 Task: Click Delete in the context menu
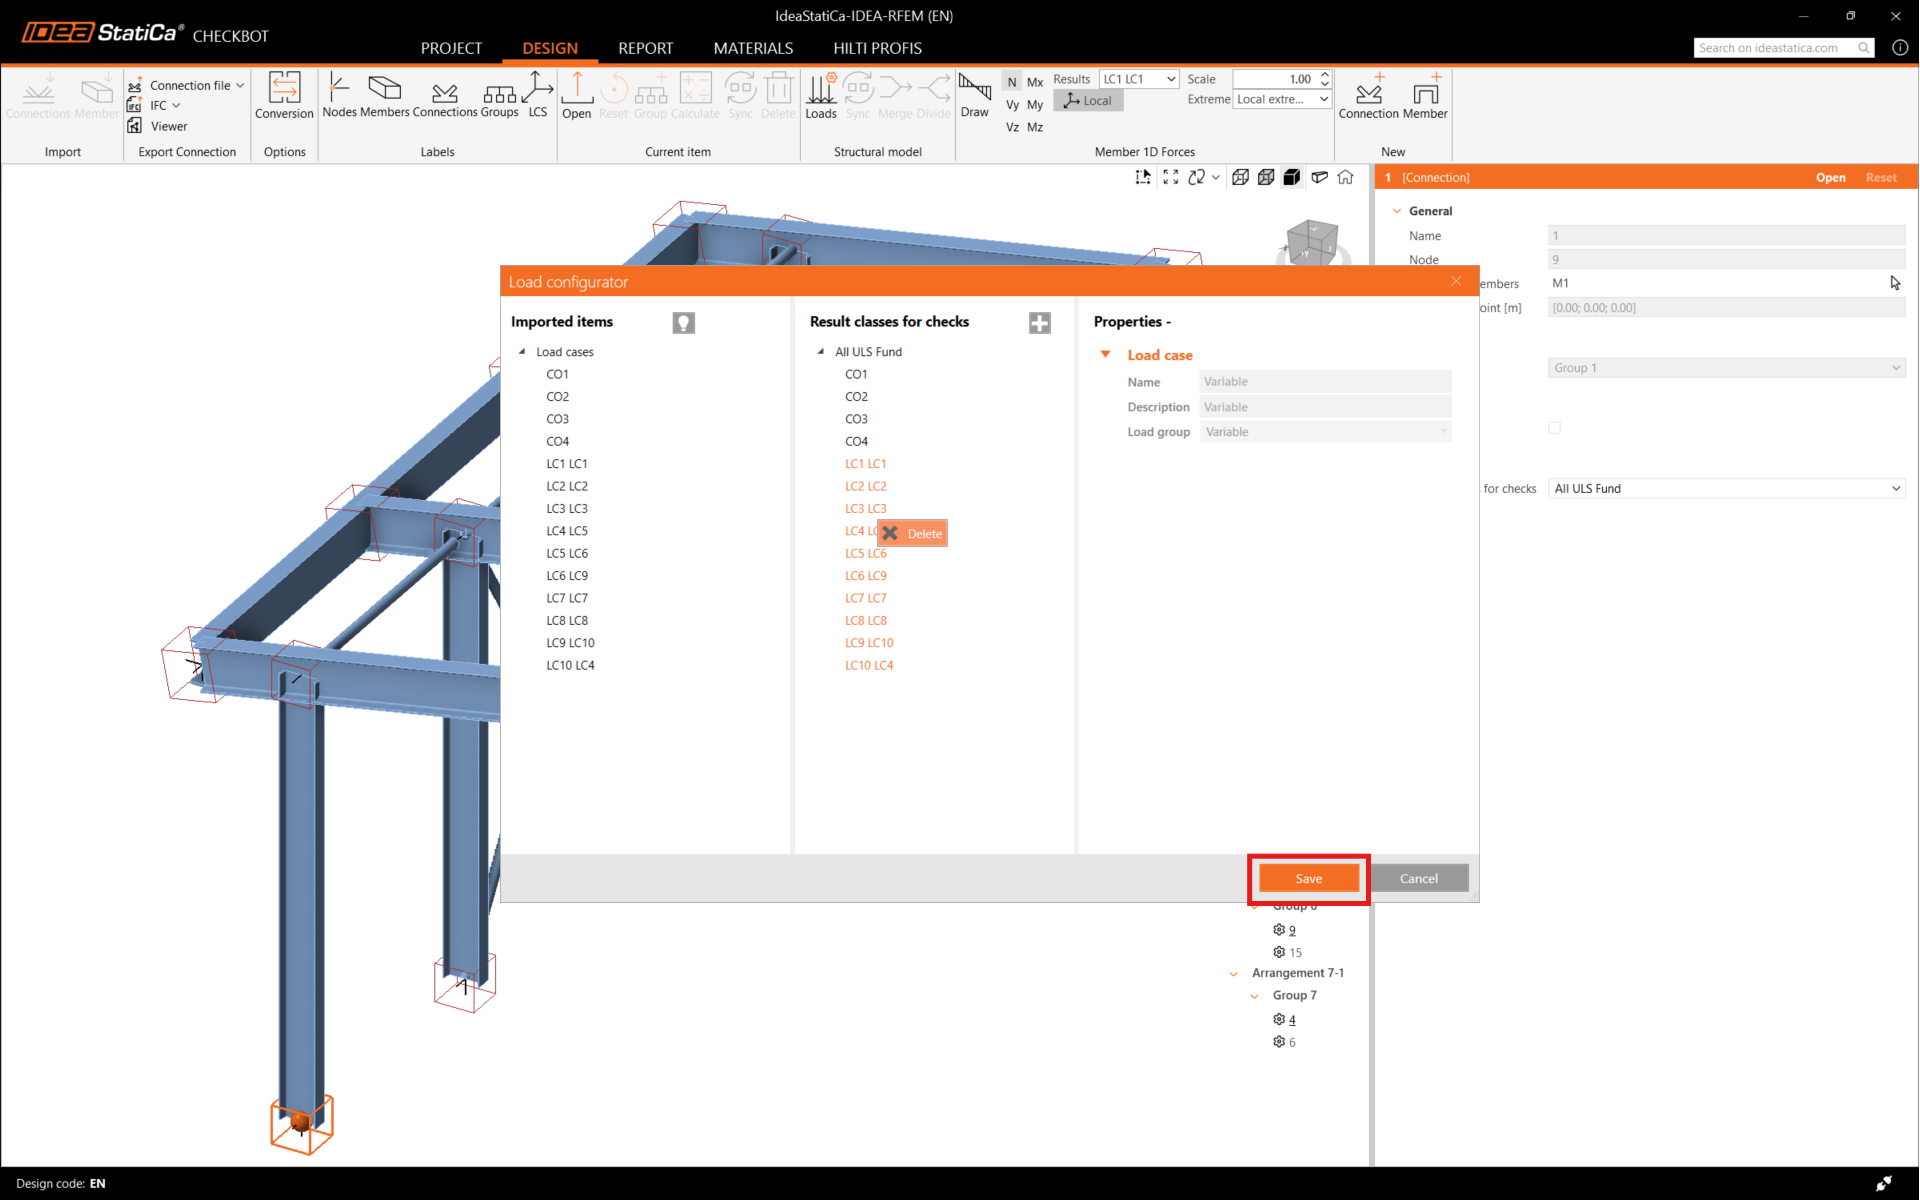click(x=913, y=534)
